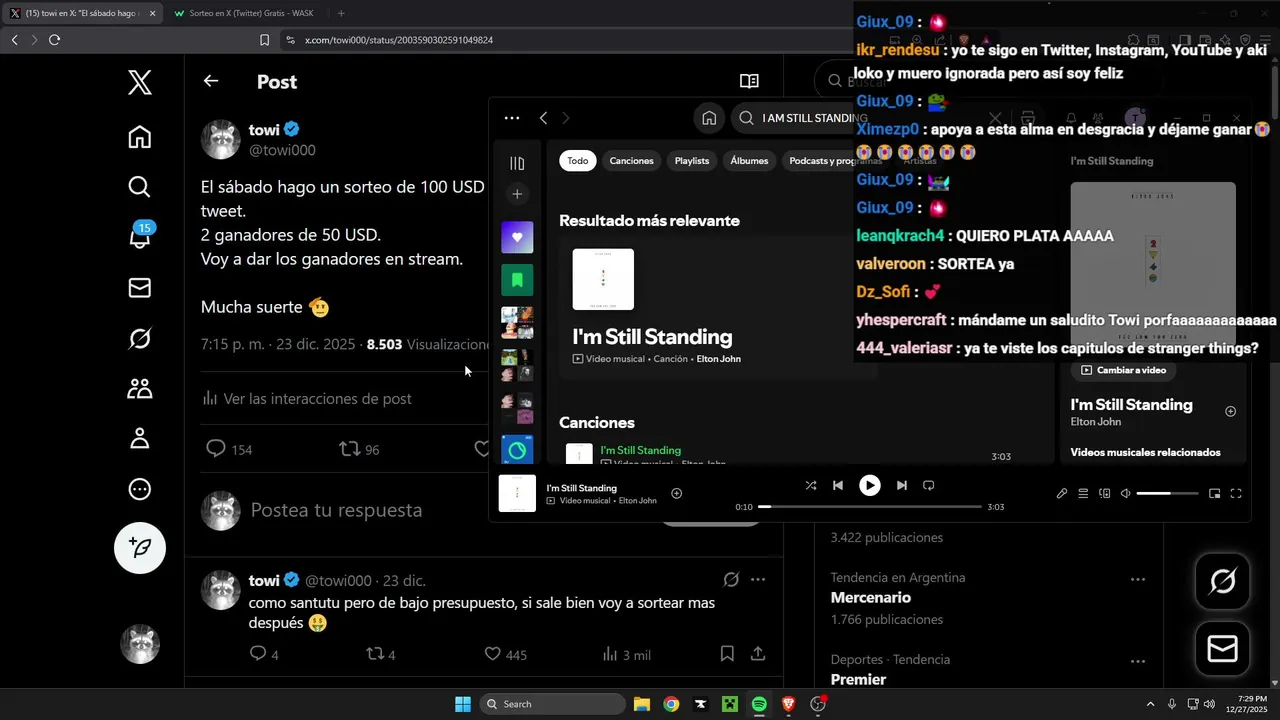
Task: Select the Playlists filter in Spotify
Action: tap(692, 160)
